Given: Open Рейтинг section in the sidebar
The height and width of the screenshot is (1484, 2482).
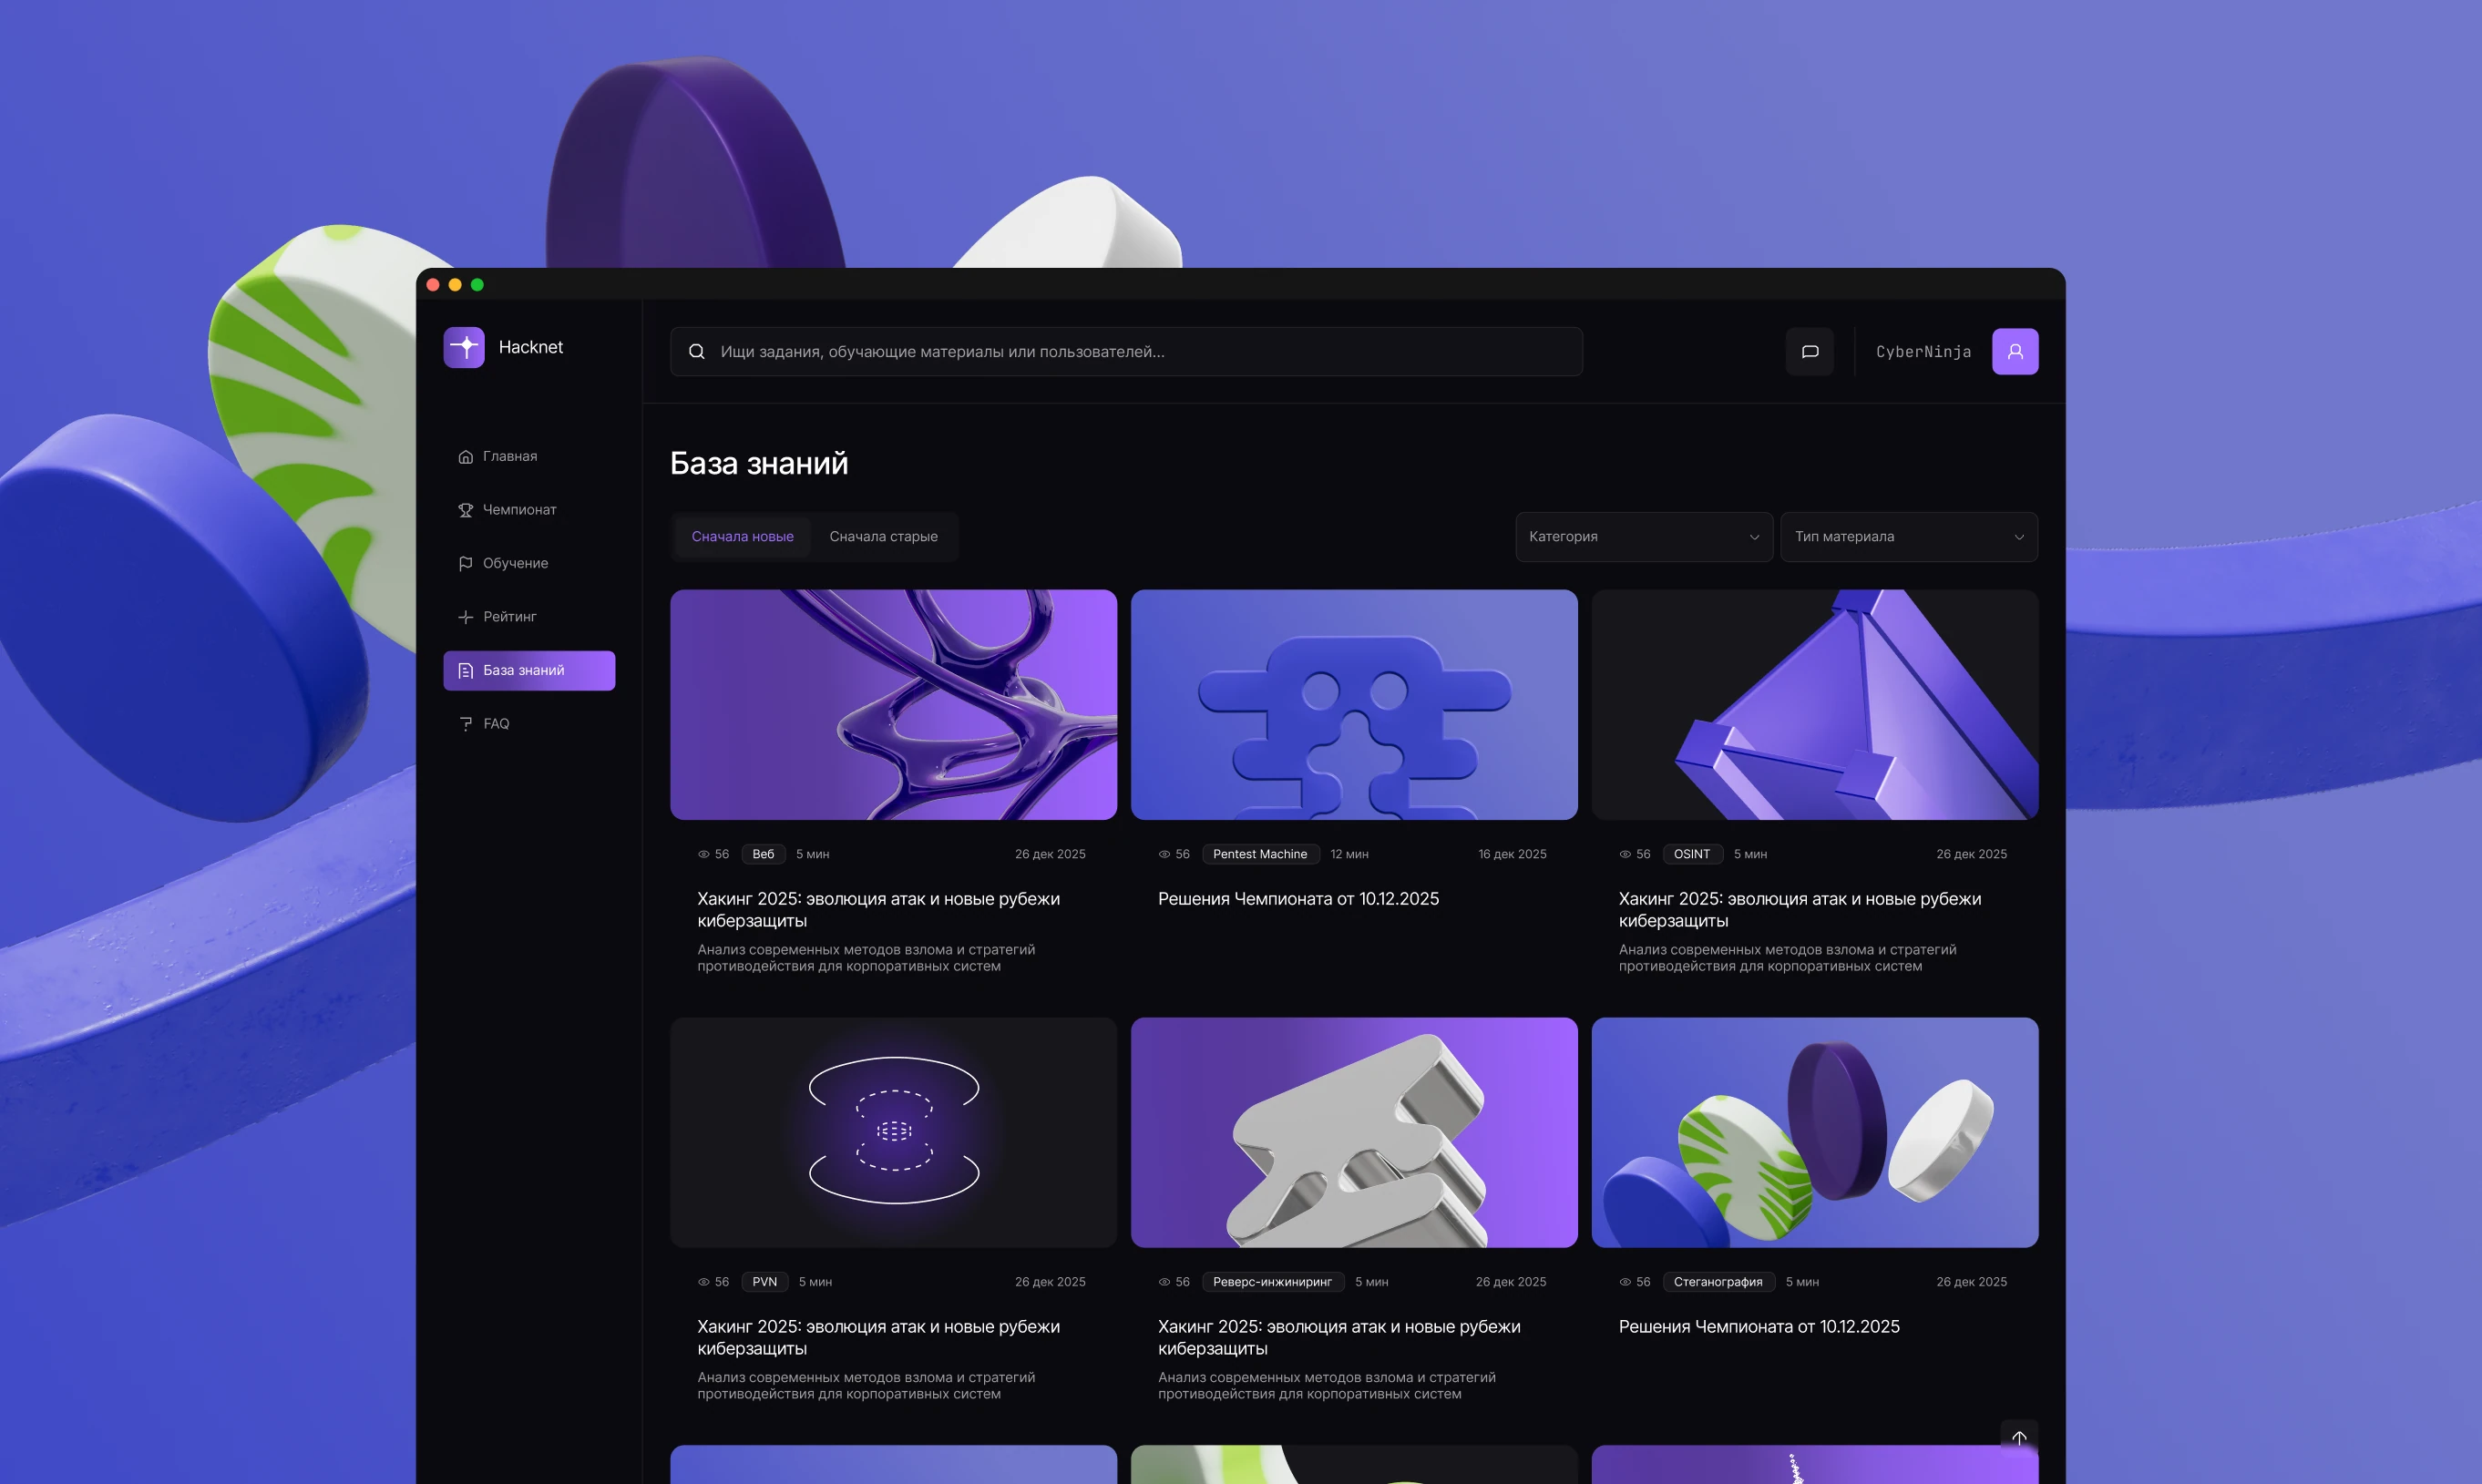Looking at the screenshot, I should click(529, 617).
